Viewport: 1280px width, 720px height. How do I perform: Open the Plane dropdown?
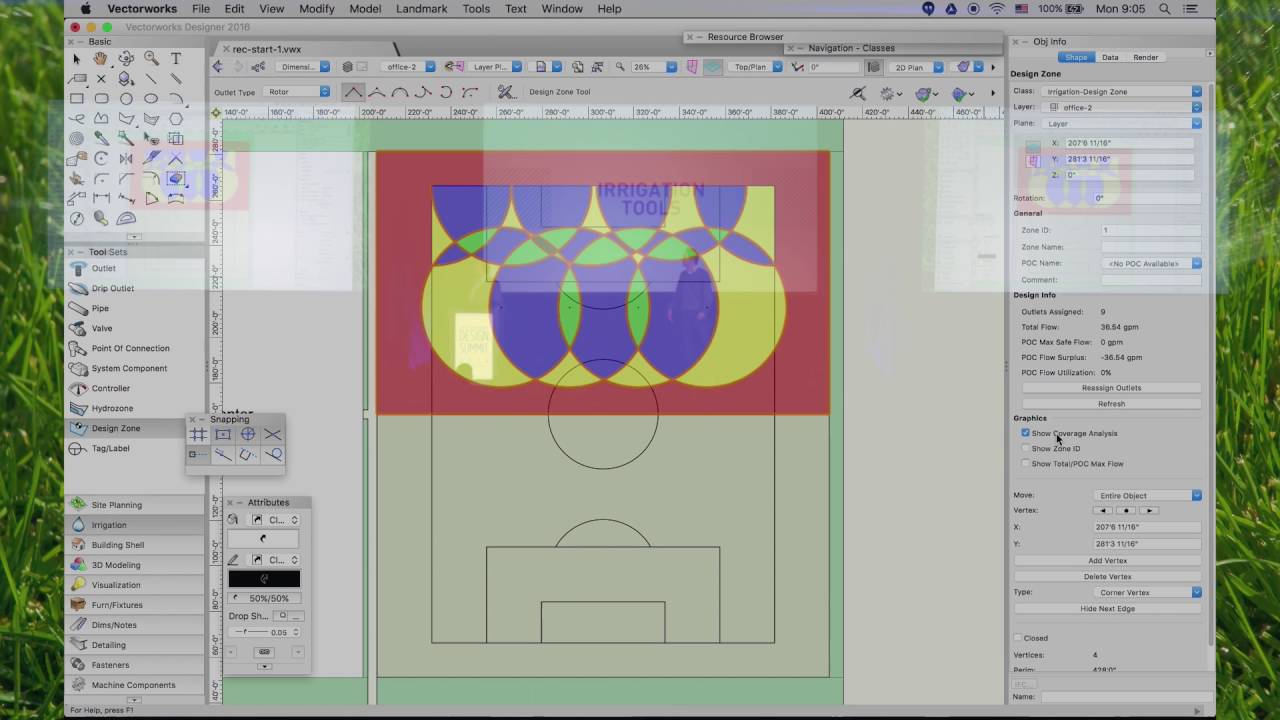[x=1121, y=123]
